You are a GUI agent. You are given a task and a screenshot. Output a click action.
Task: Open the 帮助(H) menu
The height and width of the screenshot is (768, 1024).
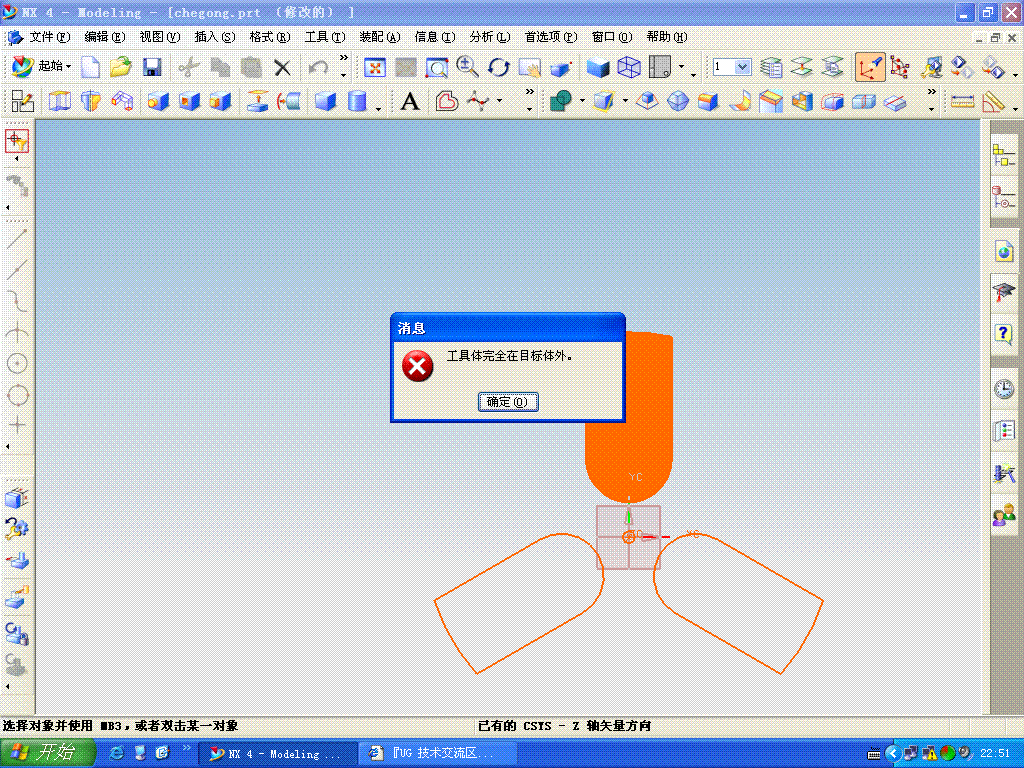point(666,37)
